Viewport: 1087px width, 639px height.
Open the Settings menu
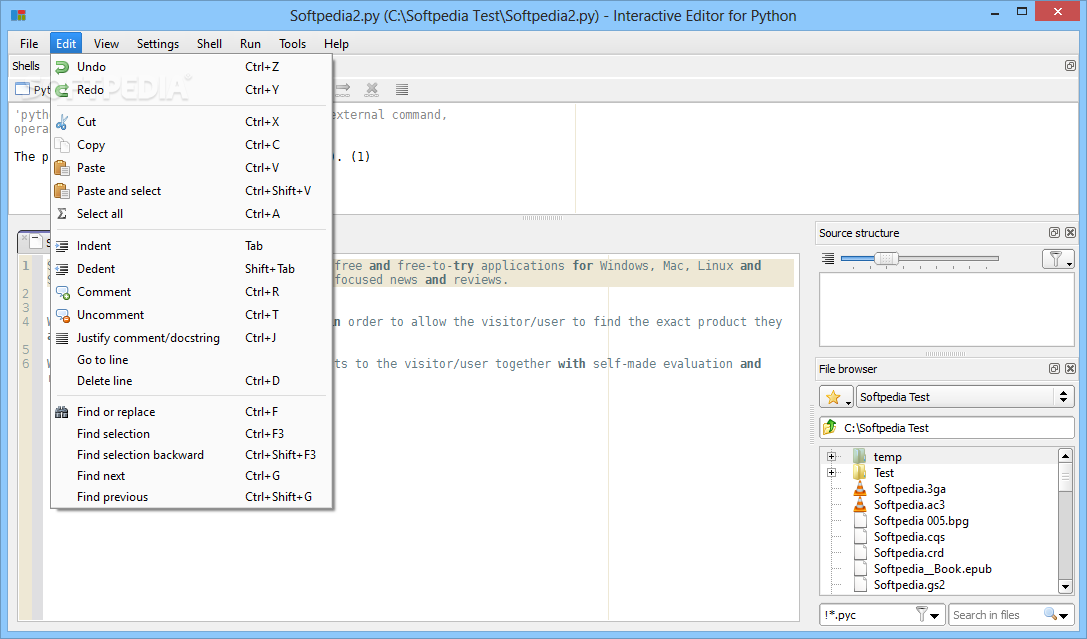157,44
